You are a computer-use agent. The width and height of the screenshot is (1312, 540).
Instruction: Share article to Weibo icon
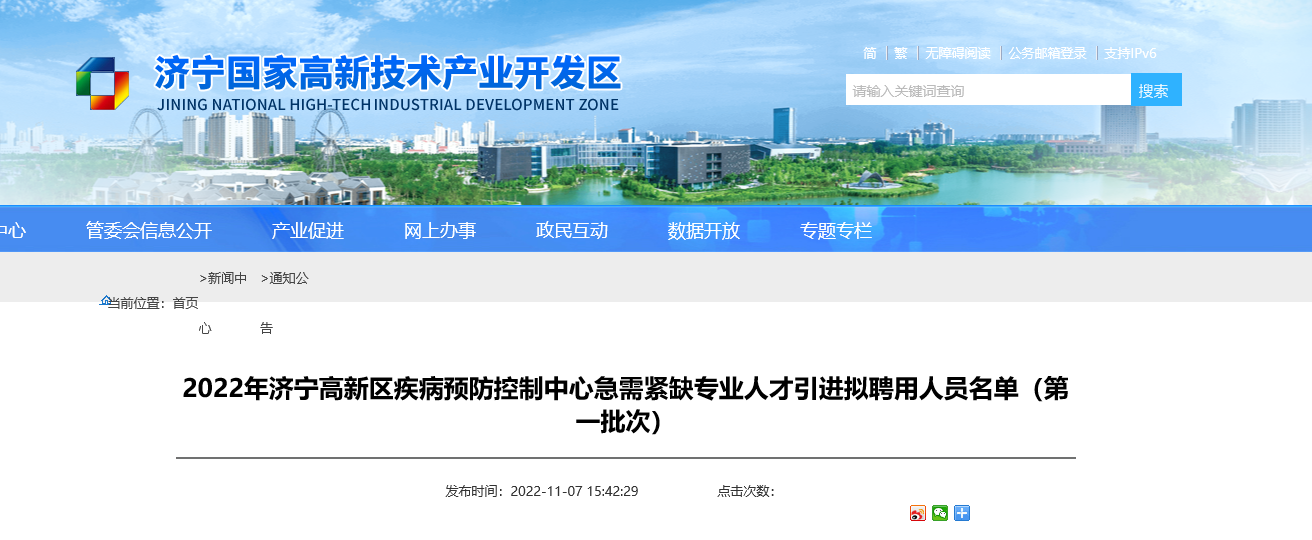pos(918,513)
